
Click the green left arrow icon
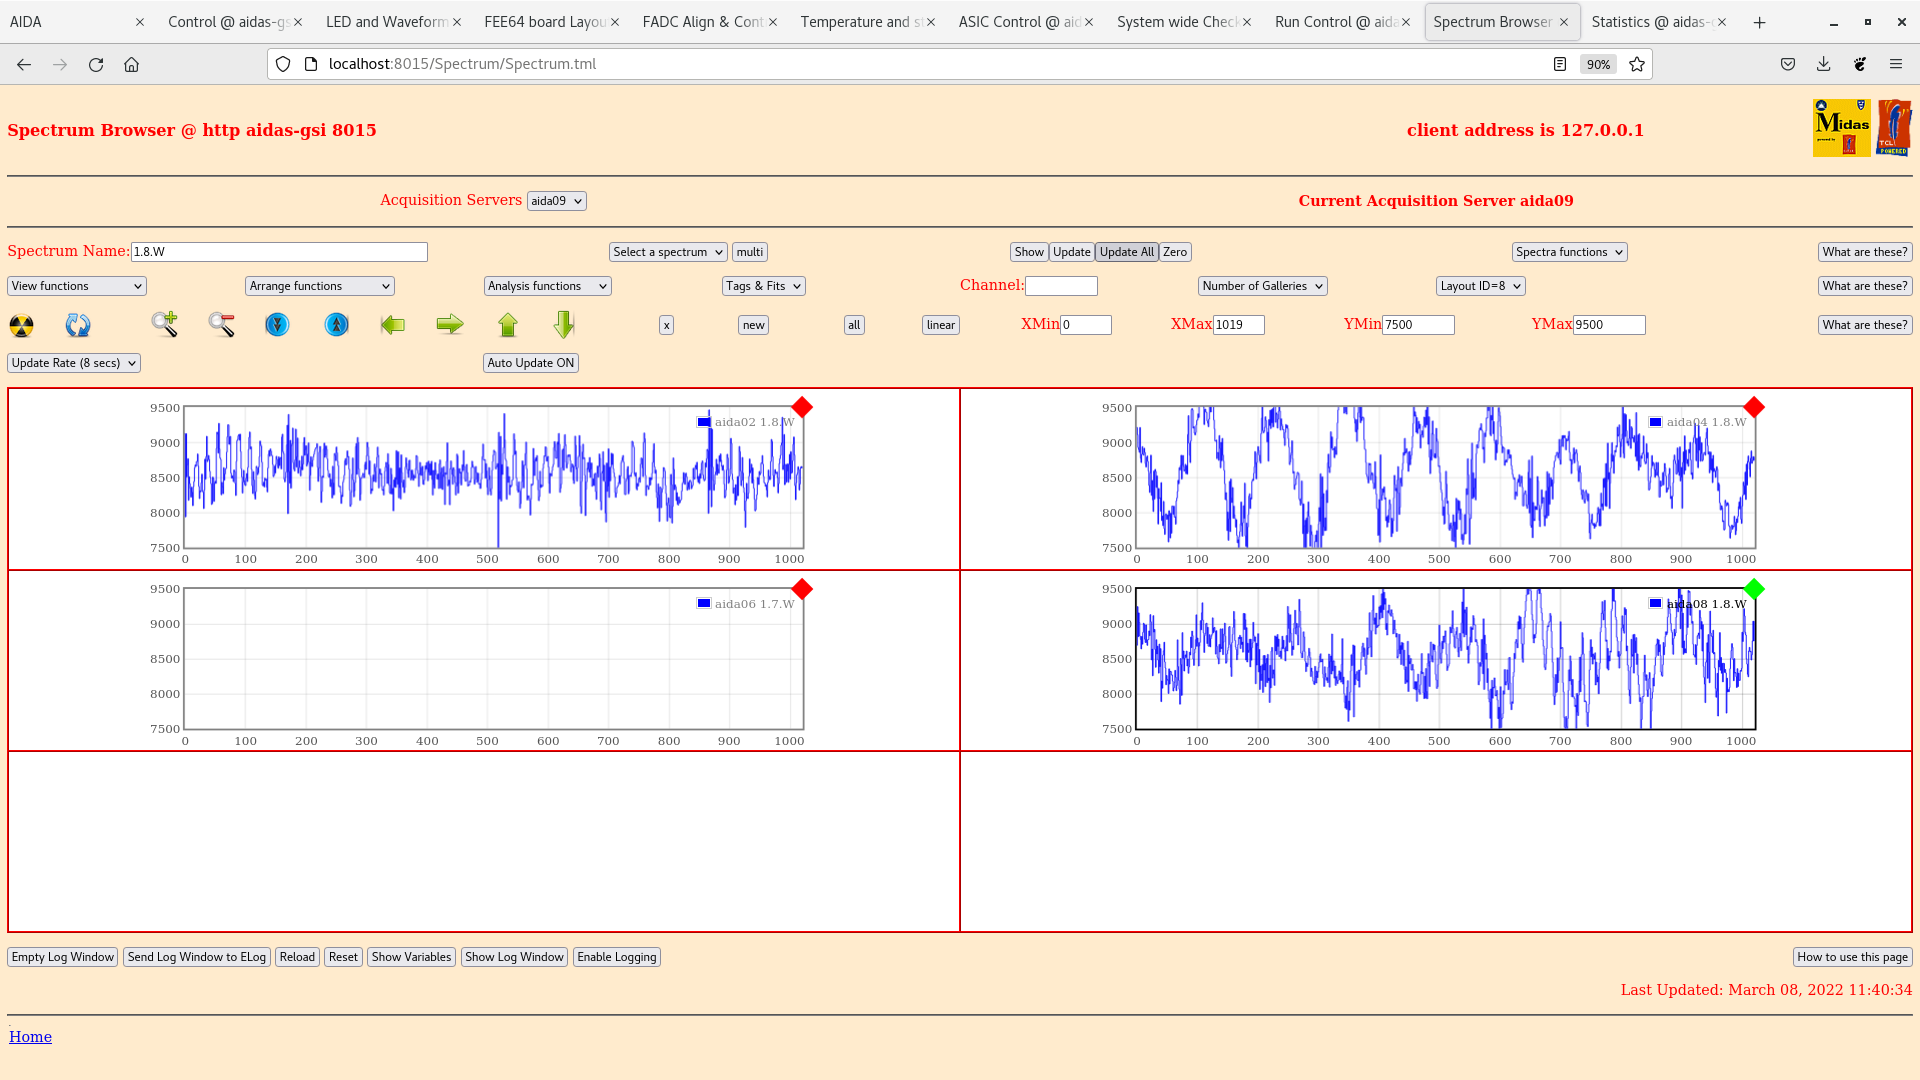click(x=393, y=325)
